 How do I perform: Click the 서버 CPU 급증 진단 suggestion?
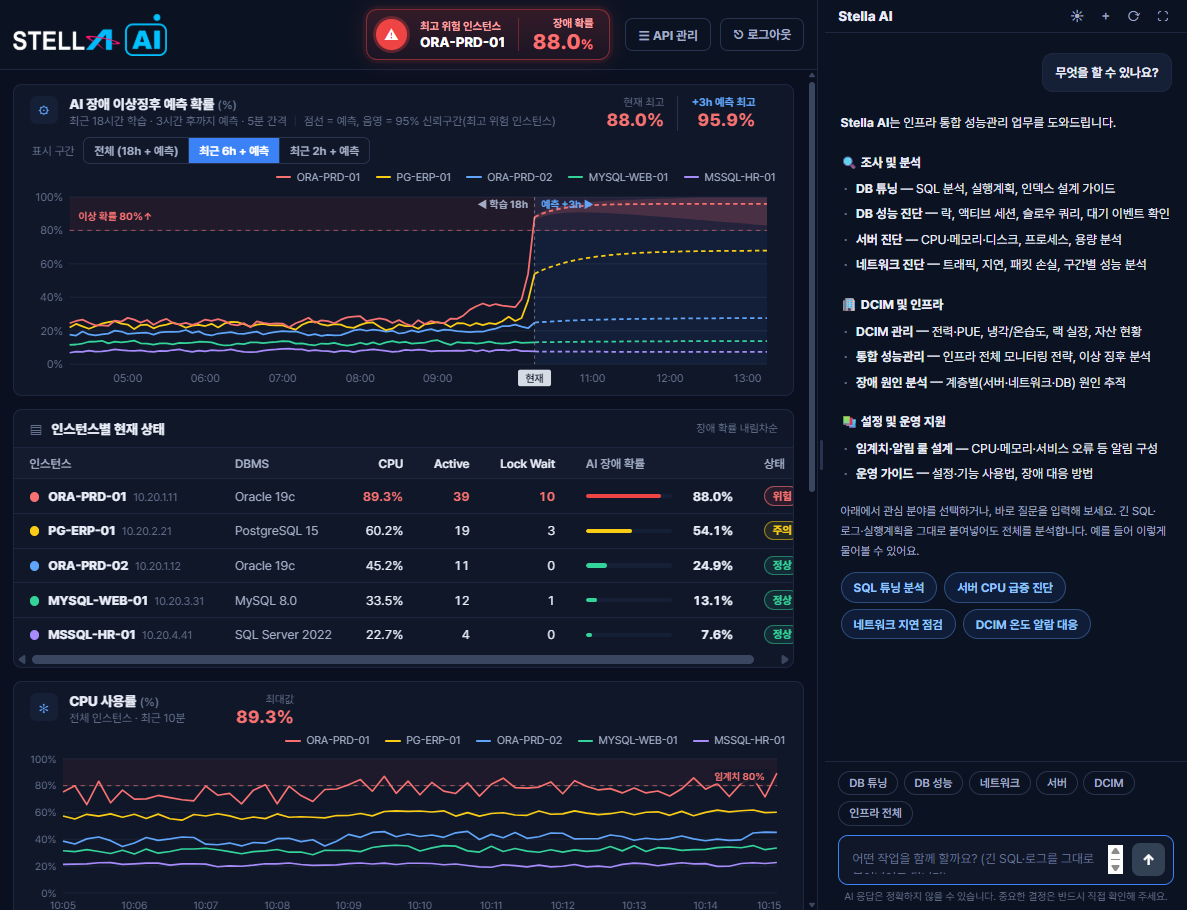tap(1005, 587)
